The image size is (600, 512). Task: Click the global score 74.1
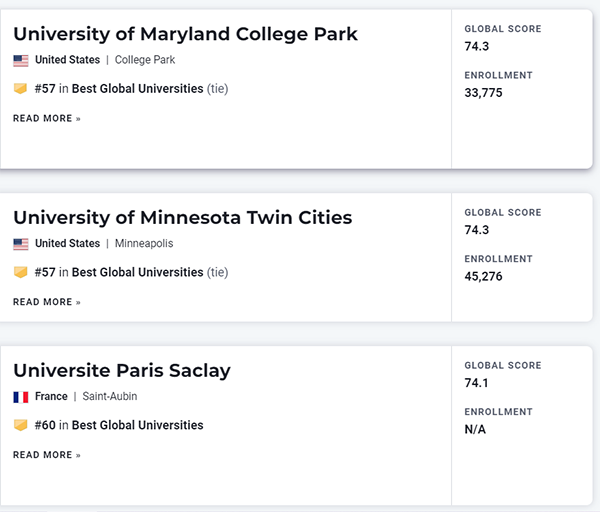(477, 383)
